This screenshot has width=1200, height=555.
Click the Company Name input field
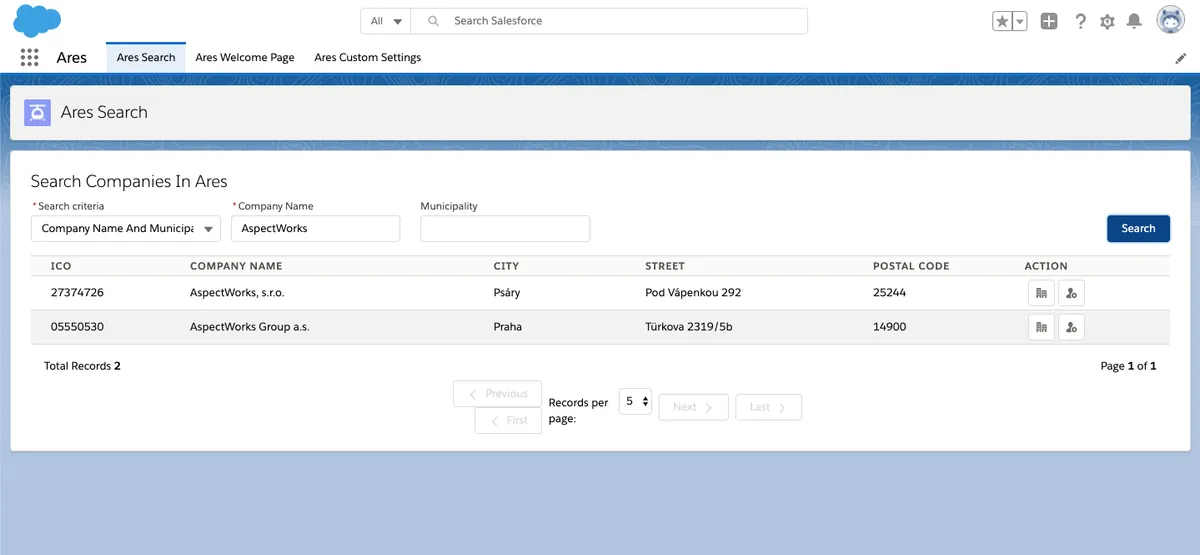(x=315, y=229)
